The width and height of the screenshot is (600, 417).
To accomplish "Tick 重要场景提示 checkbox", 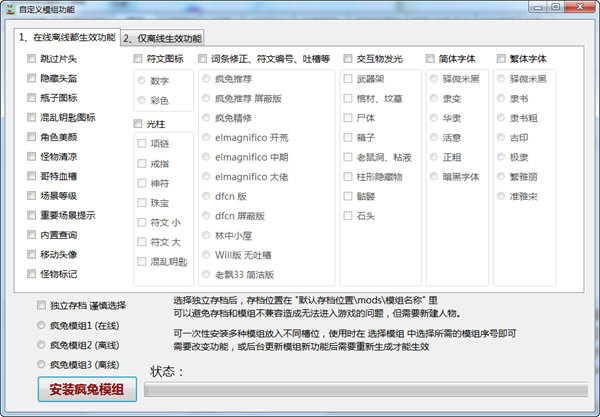I will 31,215.
